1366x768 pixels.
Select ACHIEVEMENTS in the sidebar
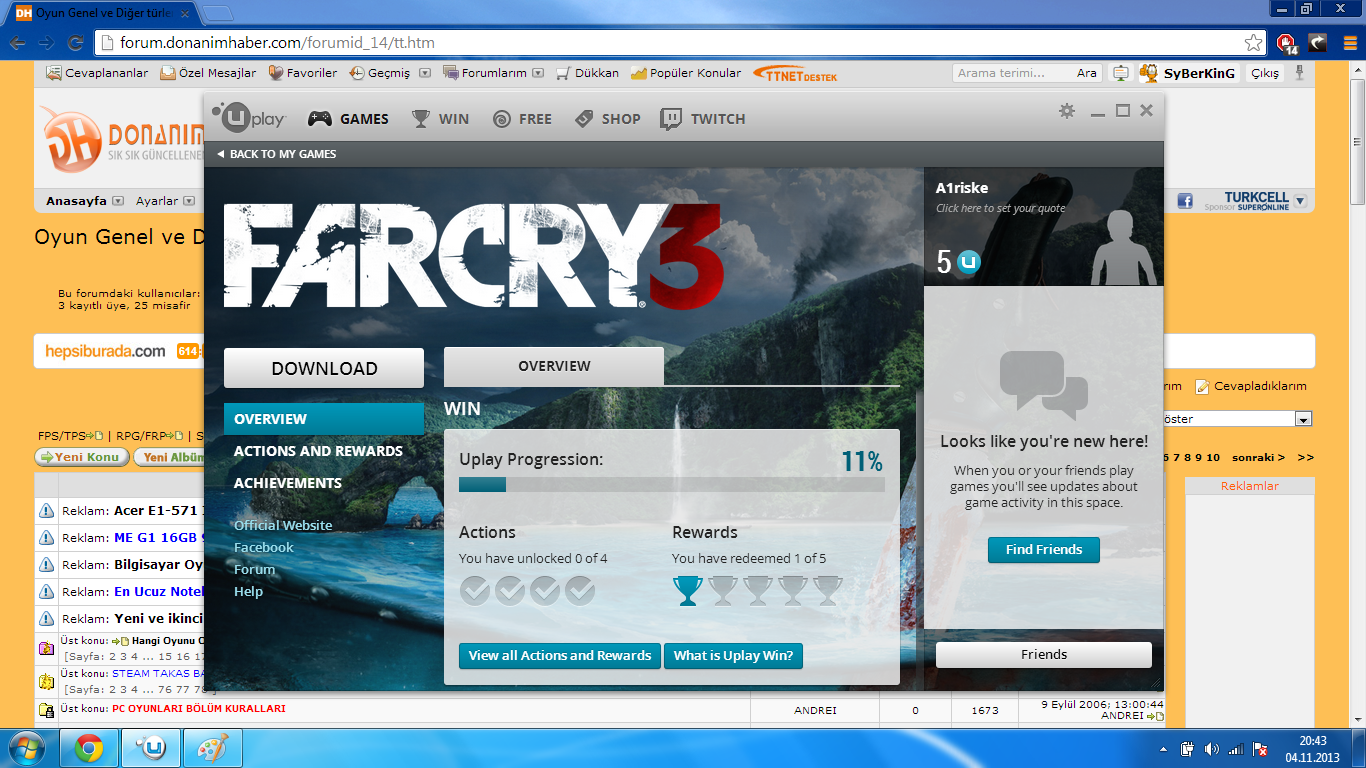point(288,483)
